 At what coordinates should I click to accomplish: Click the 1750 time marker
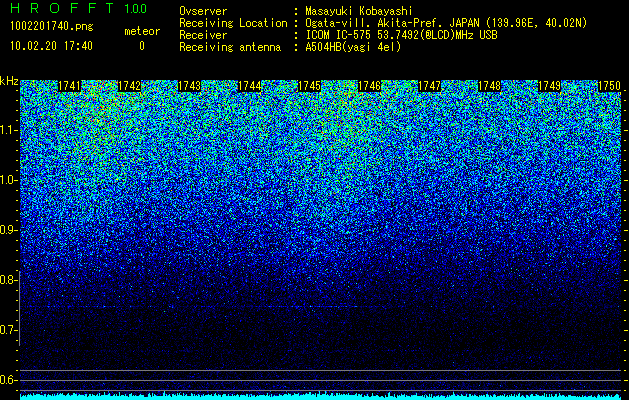pos(609,86)
